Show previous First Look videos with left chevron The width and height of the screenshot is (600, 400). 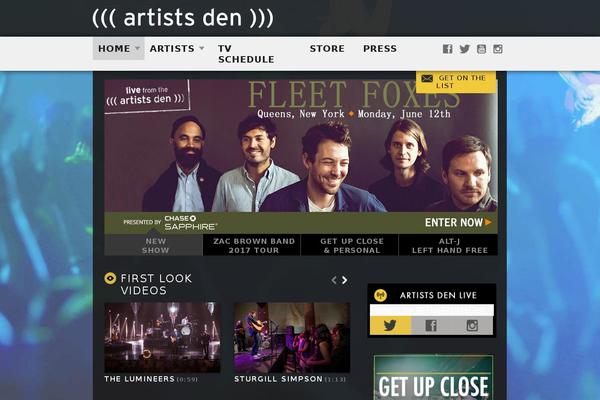tap(334, 280)
